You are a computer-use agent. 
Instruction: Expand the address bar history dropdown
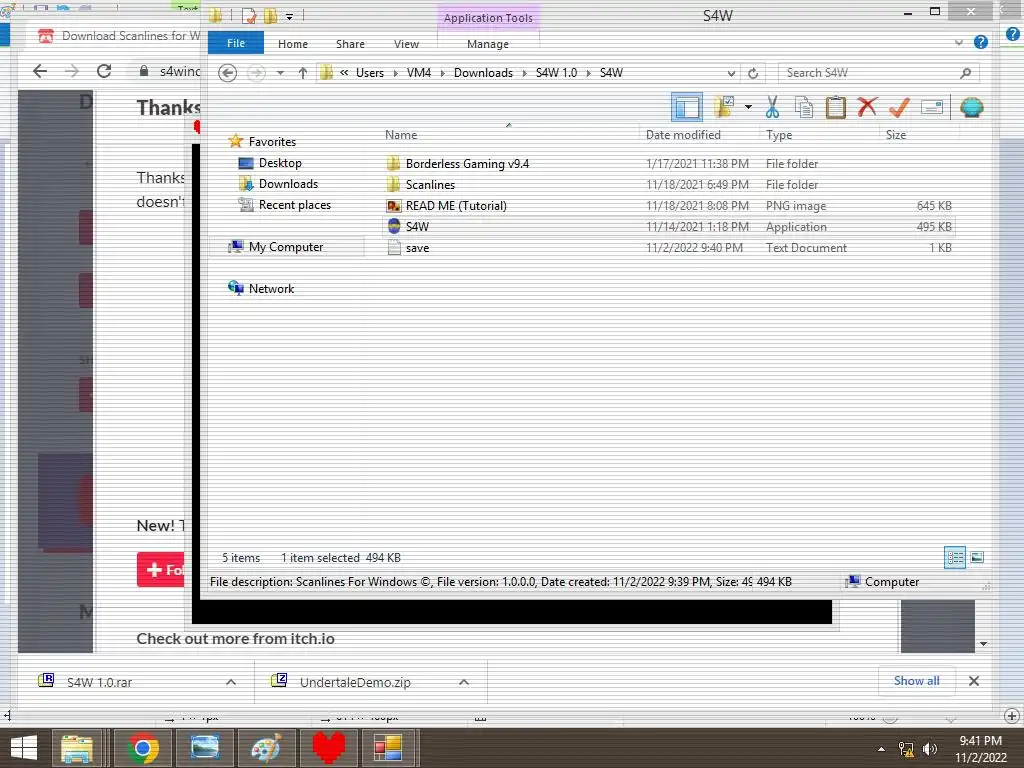point(731,73)
